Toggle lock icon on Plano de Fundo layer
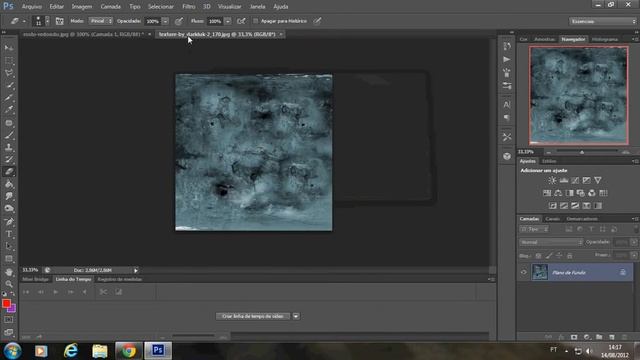 pyautogui.click(x=623, y=272)
